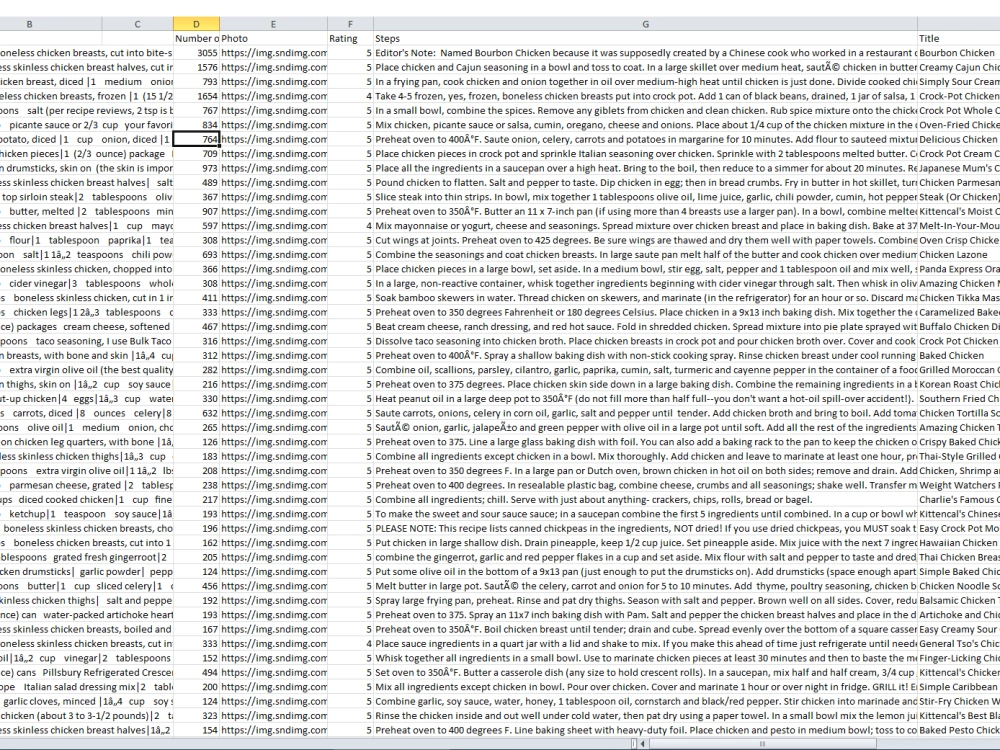Select cell with value 494

coord(196,672)
